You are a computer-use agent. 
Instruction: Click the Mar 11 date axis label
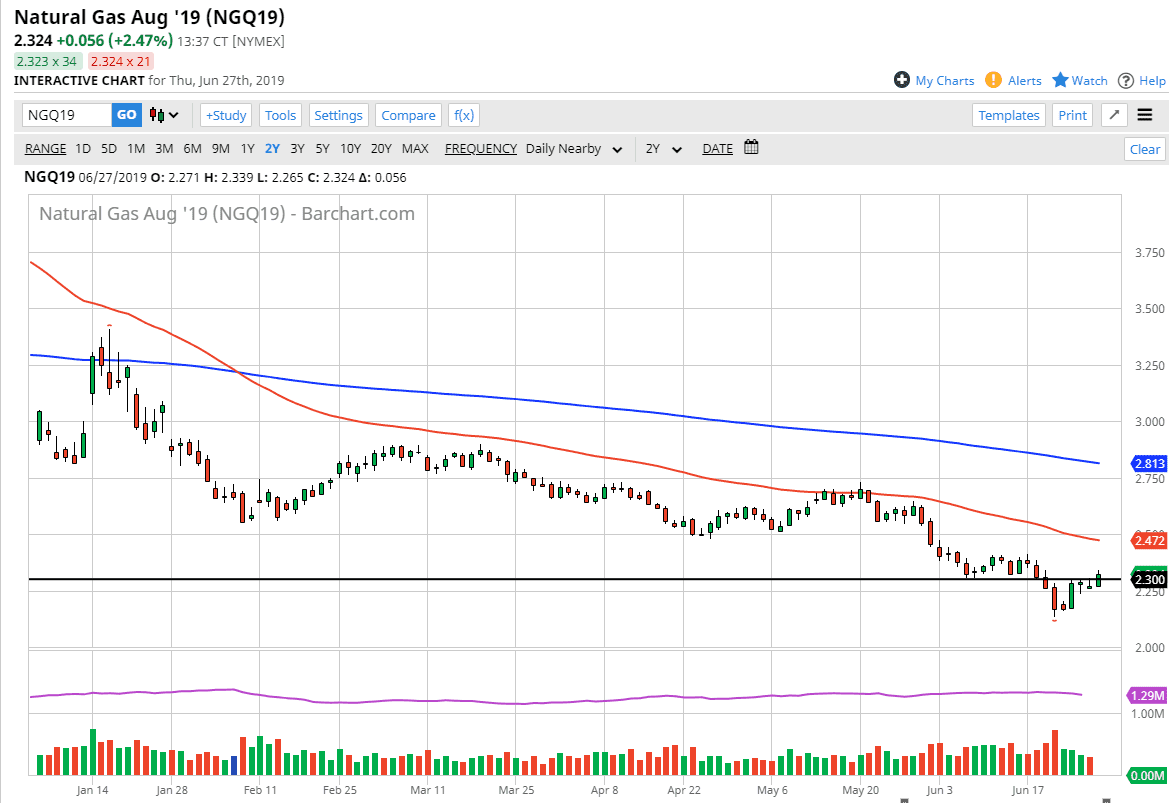(x=428, y=790)
